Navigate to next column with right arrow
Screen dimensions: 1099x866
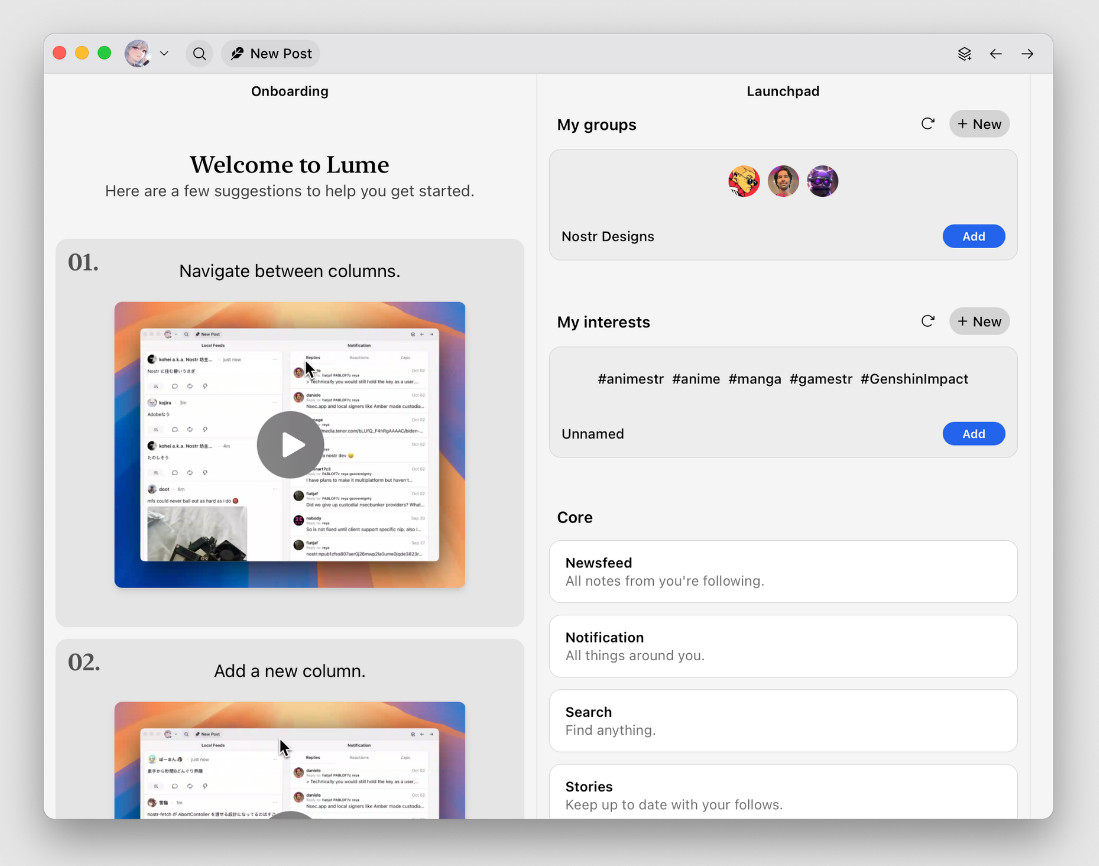point(1028,54)
